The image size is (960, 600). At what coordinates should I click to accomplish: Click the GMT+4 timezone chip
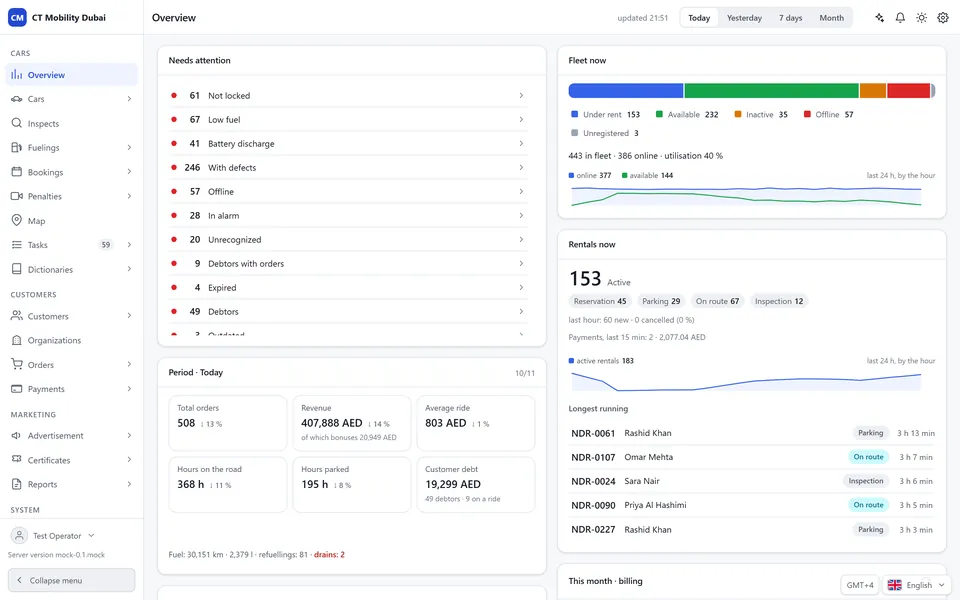pyautogui.click(x=860, y=585)
